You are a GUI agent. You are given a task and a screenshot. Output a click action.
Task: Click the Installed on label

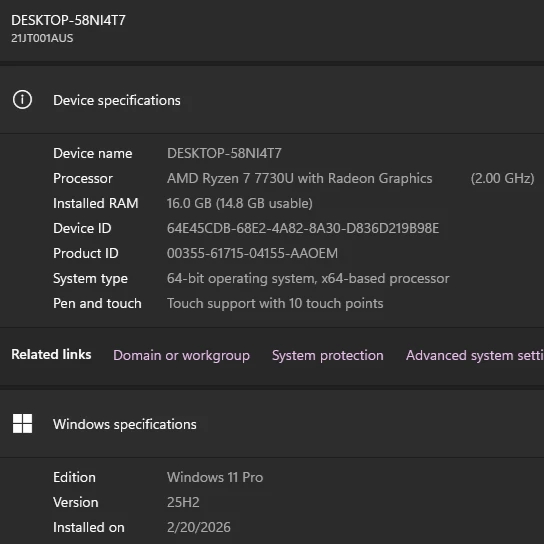88,527
